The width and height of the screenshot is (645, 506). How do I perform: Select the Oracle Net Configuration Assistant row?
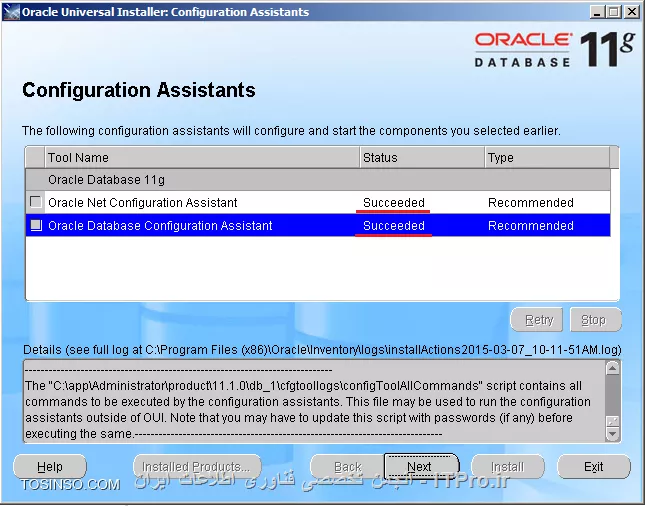coord(318,202)
